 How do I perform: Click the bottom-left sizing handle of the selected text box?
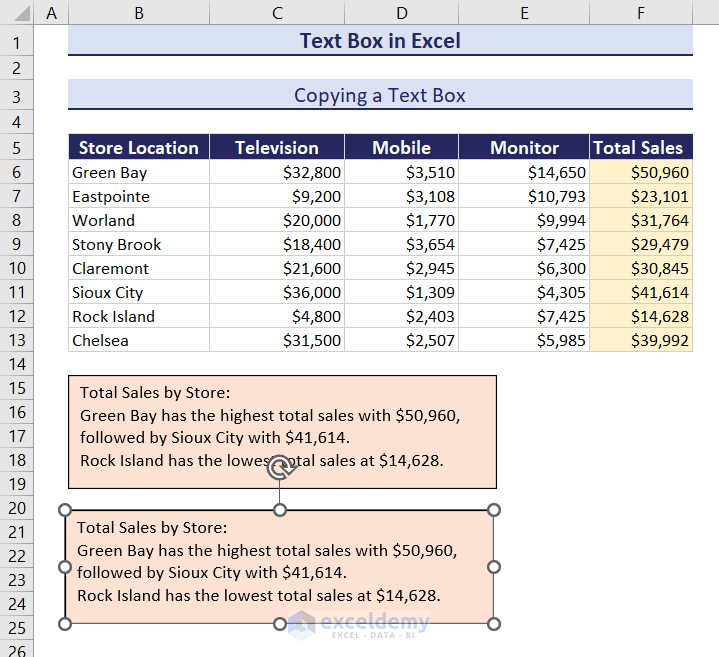[x=65, y=624]
